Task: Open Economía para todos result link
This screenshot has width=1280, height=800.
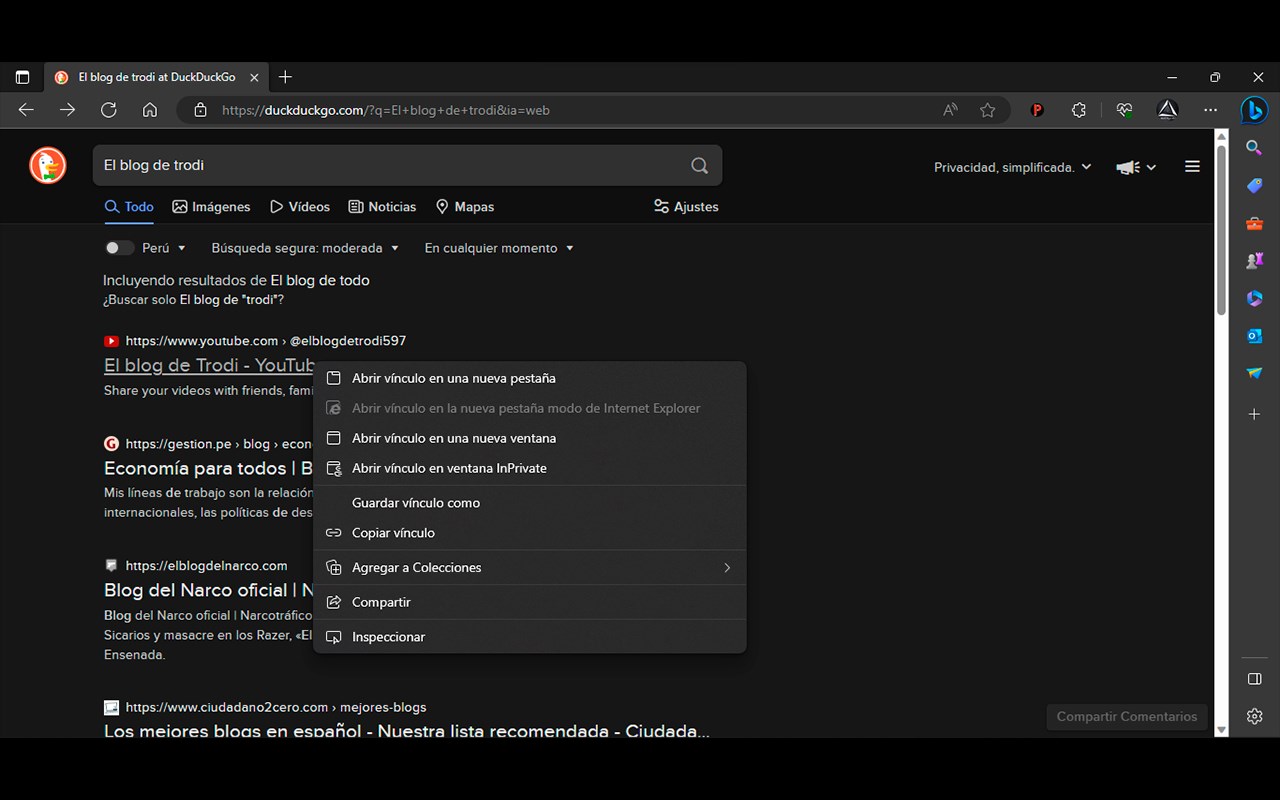Action: (209, 468)
